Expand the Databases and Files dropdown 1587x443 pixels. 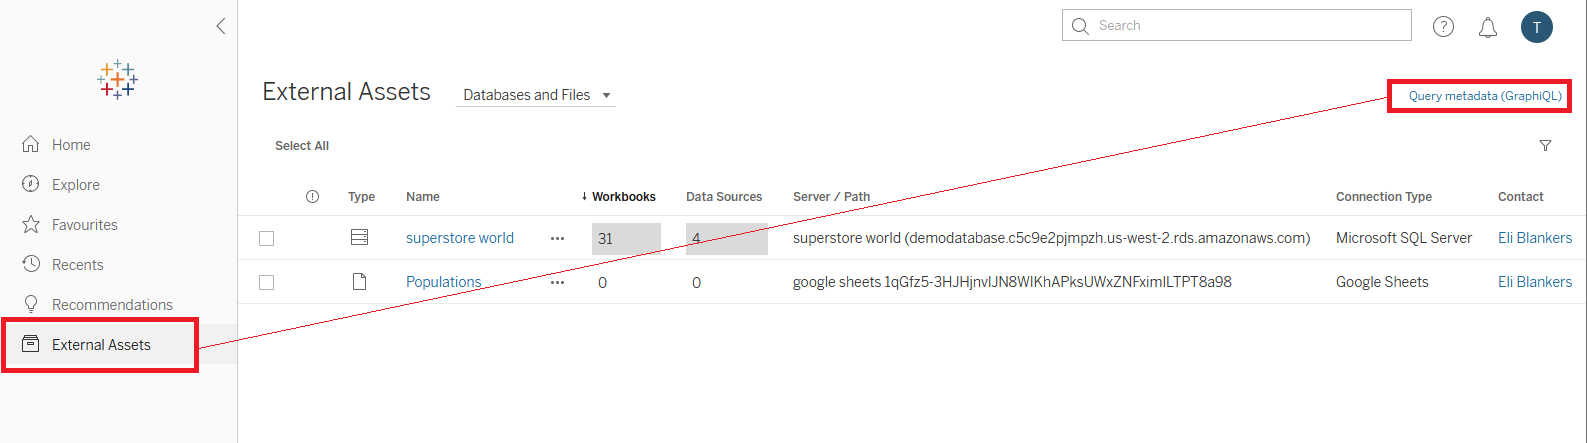pyautogui.click(x=536, y=95)
